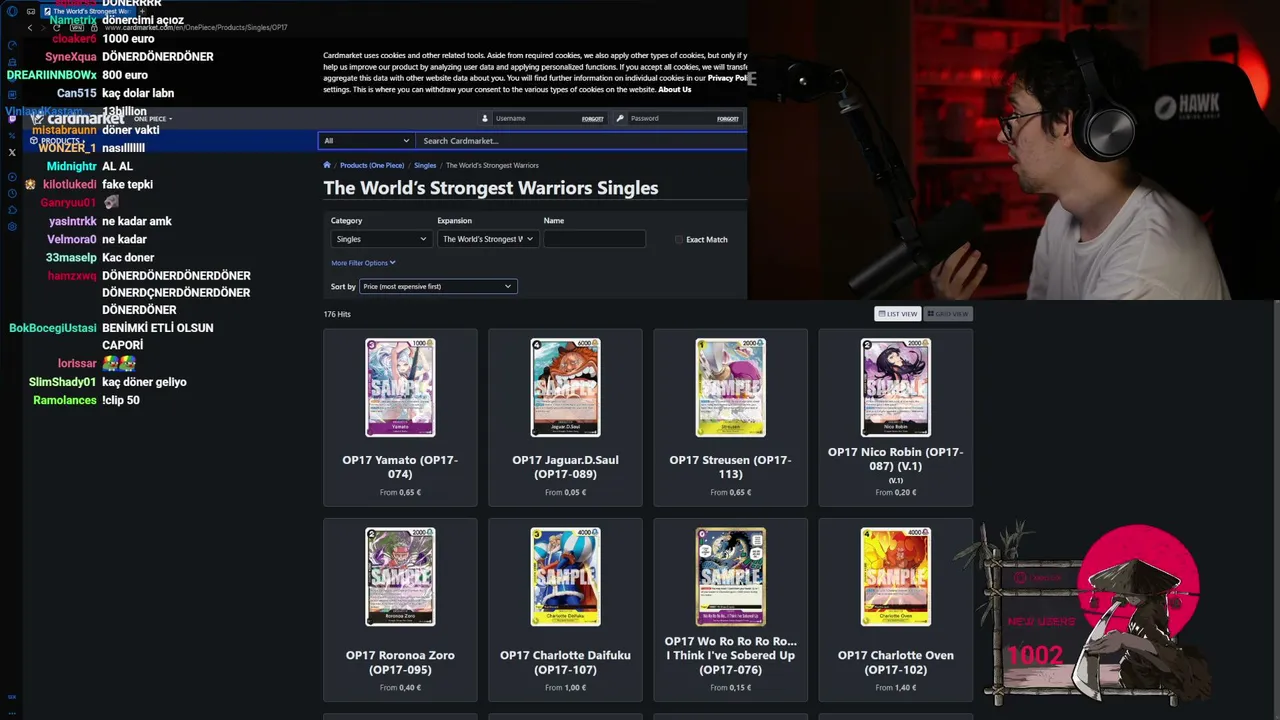
Task: Open Singles breadcrumb link
Action: (425, 165)
